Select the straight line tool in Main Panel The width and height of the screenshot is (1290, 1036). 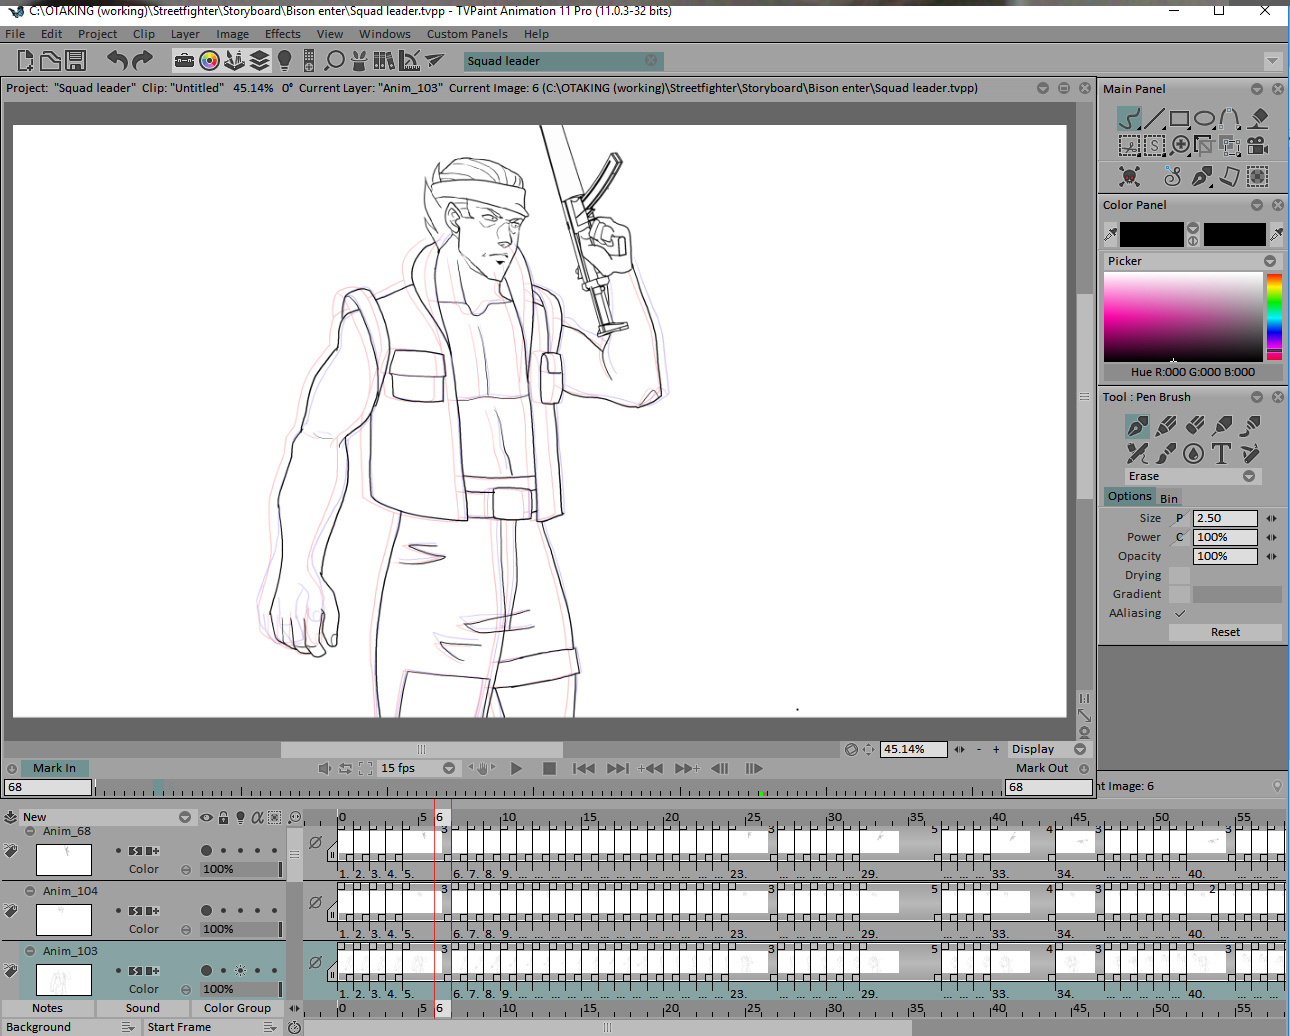(x=1155, y=119)
